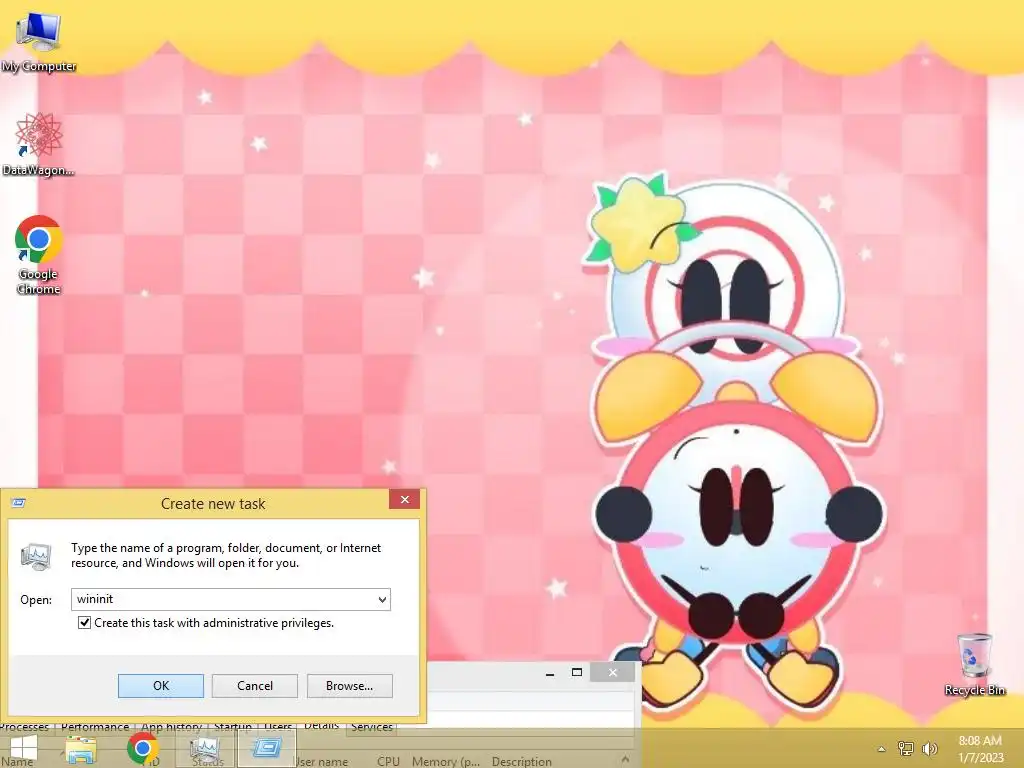1024x768 pixels.
Task: Open the My Computer desktop icon
Action: coord(38,41)
